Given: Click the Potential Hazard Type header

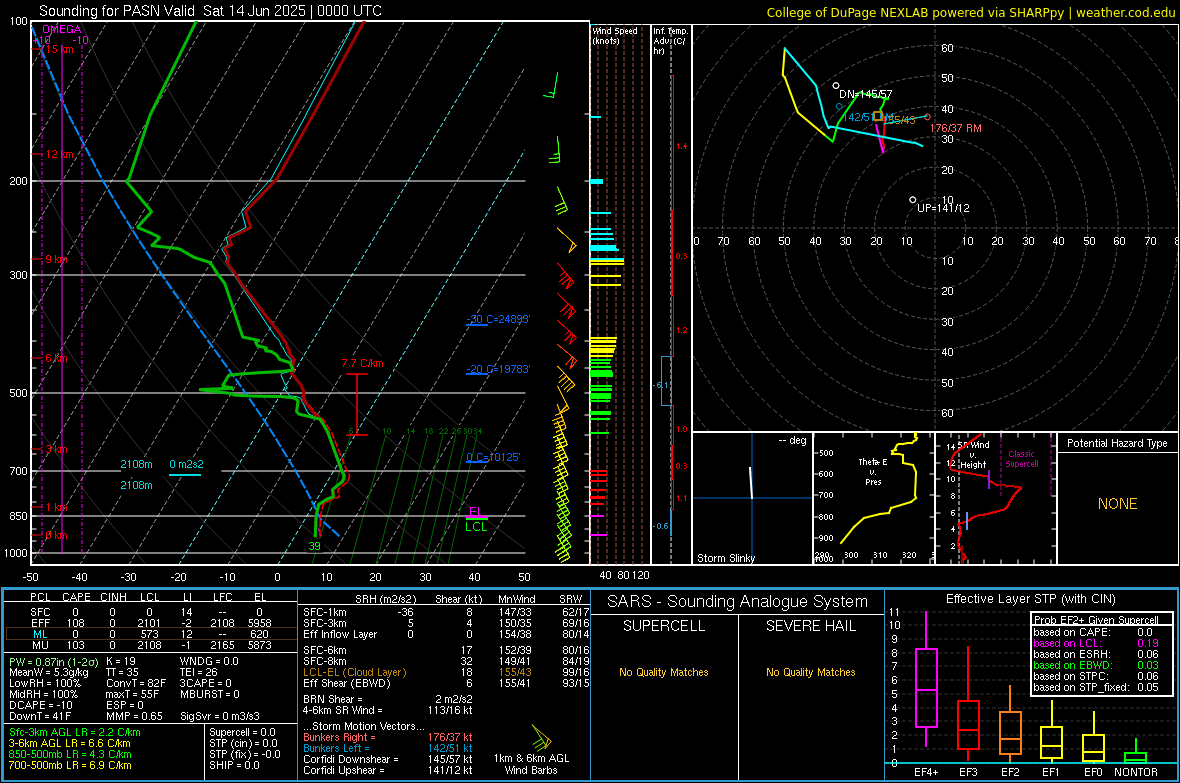Looking at the screenshot, I should (x=1117, y=443).
